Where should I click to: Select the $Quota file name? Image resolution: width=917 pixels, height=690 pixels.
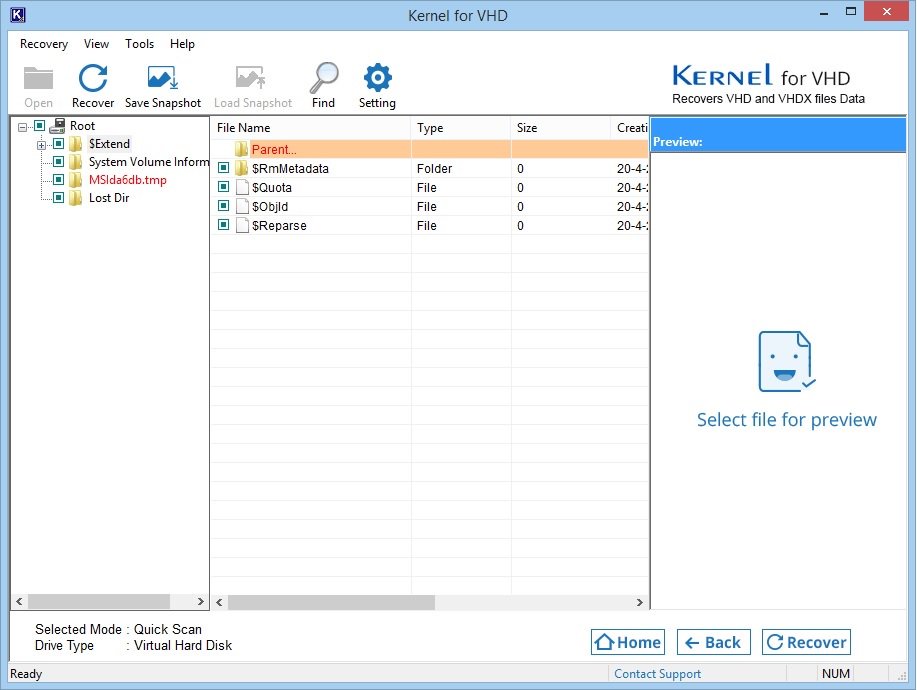[271, 188]
